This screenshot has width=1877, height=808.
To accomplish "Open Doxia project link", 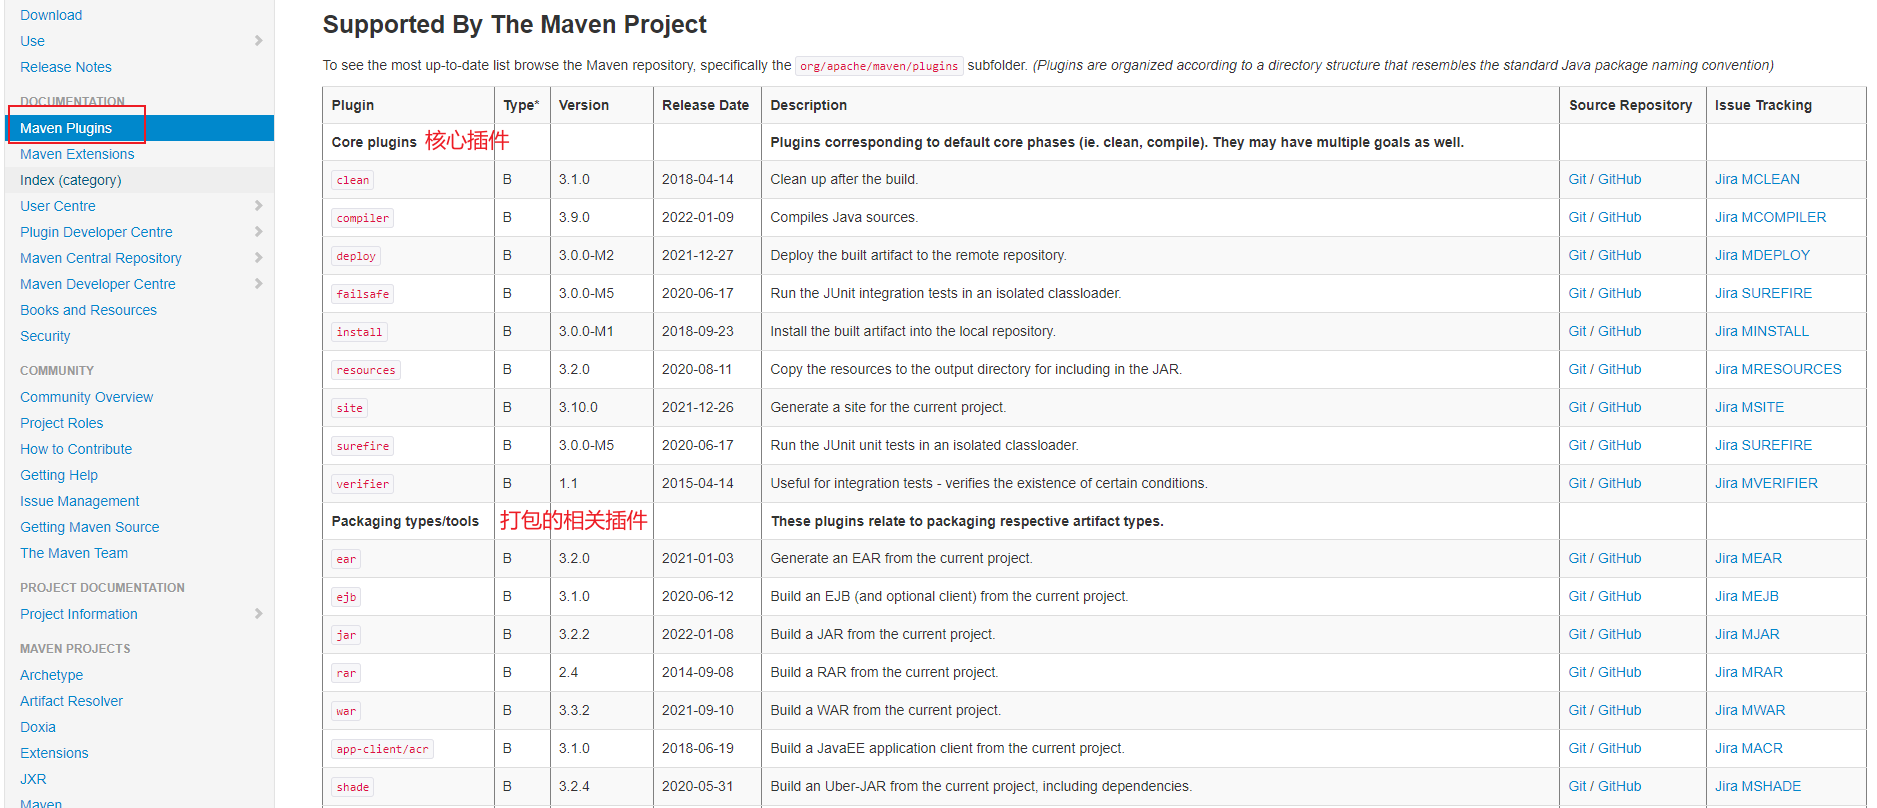I will tap(38, 727).
